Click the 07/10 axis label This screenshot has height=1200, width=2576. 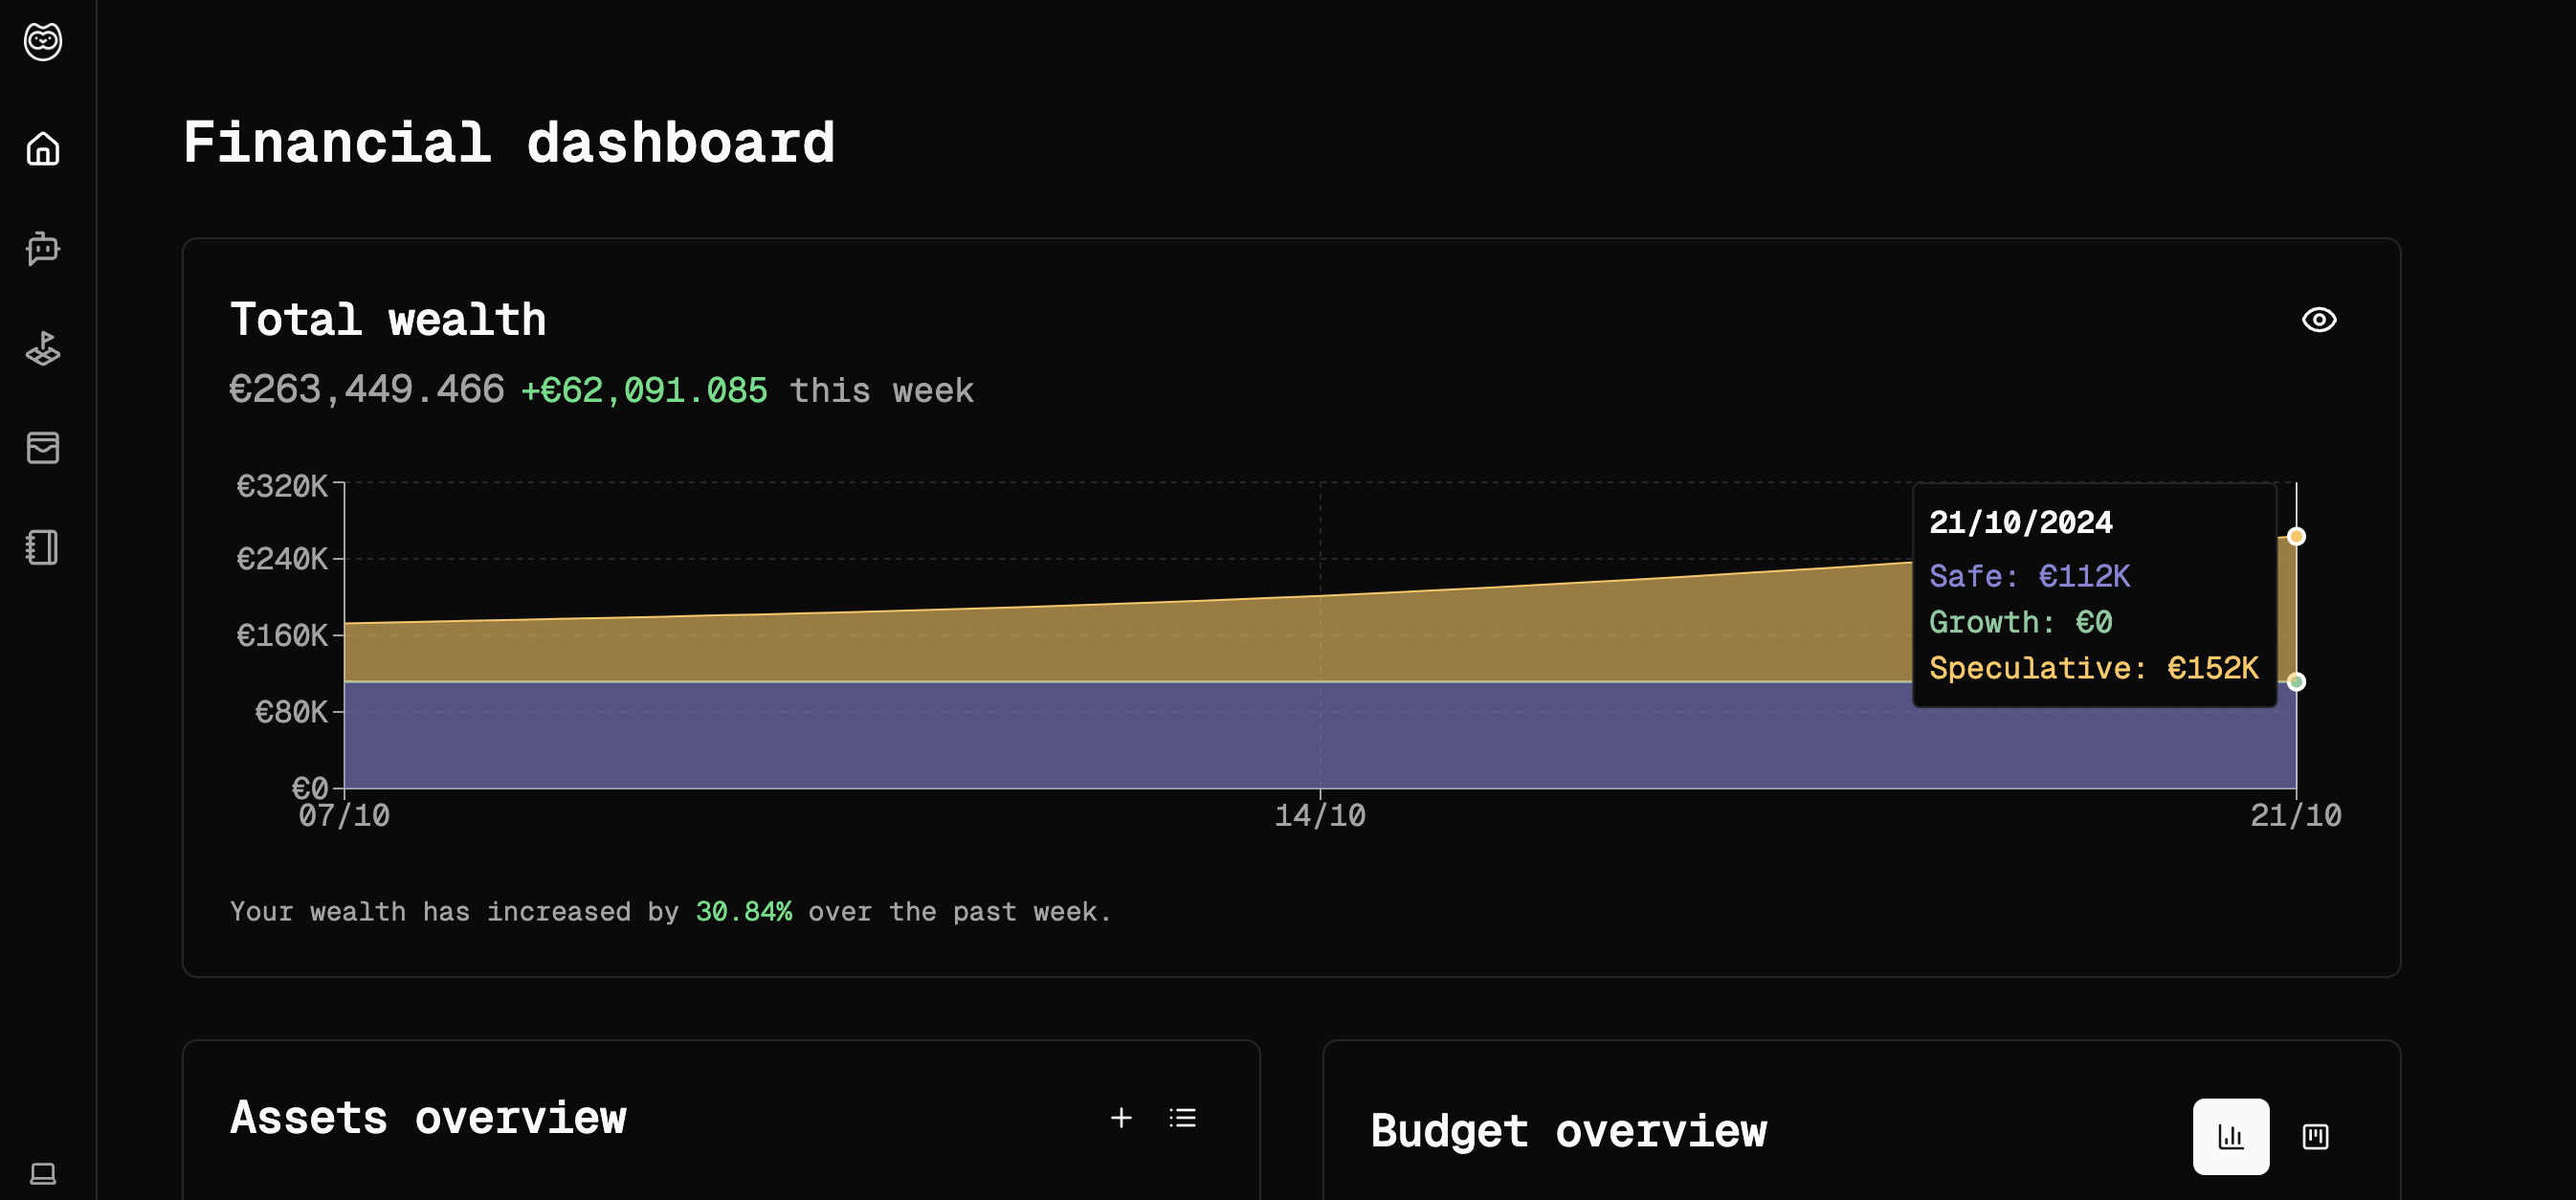pos(344,816)
